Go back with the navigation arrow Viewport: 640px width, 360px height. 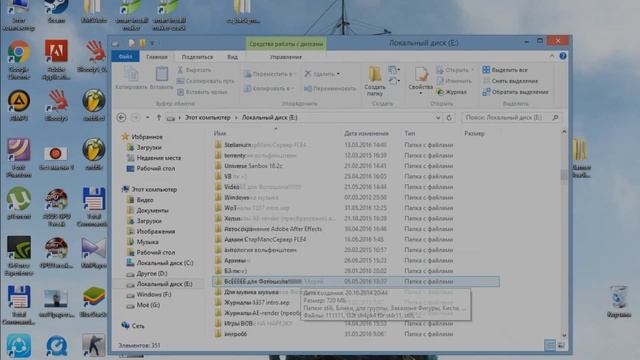[122, 118]
